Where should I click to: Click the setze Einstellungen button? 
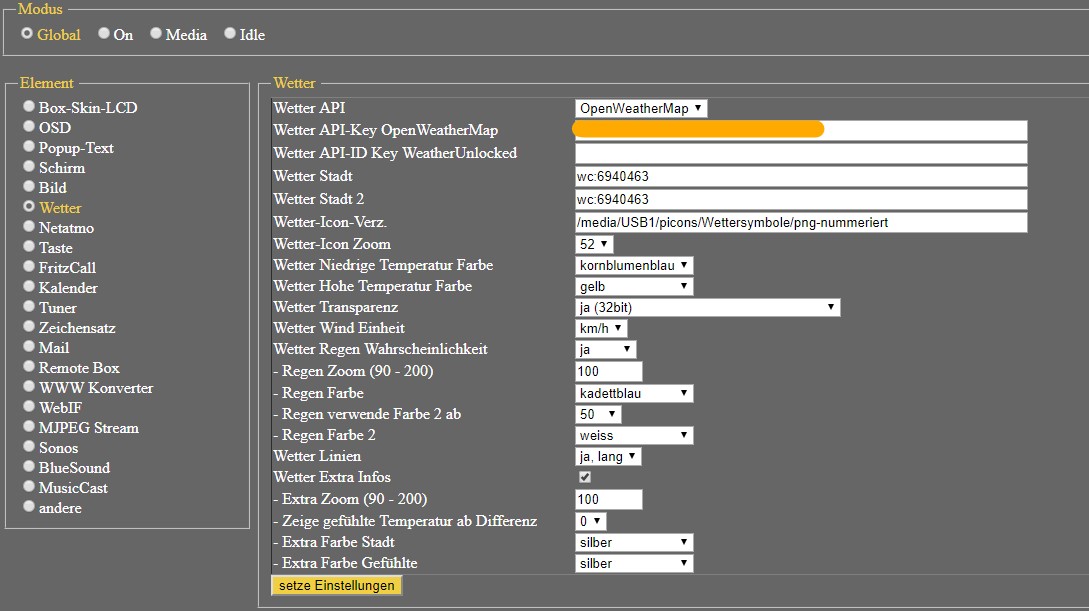(336, 585)
